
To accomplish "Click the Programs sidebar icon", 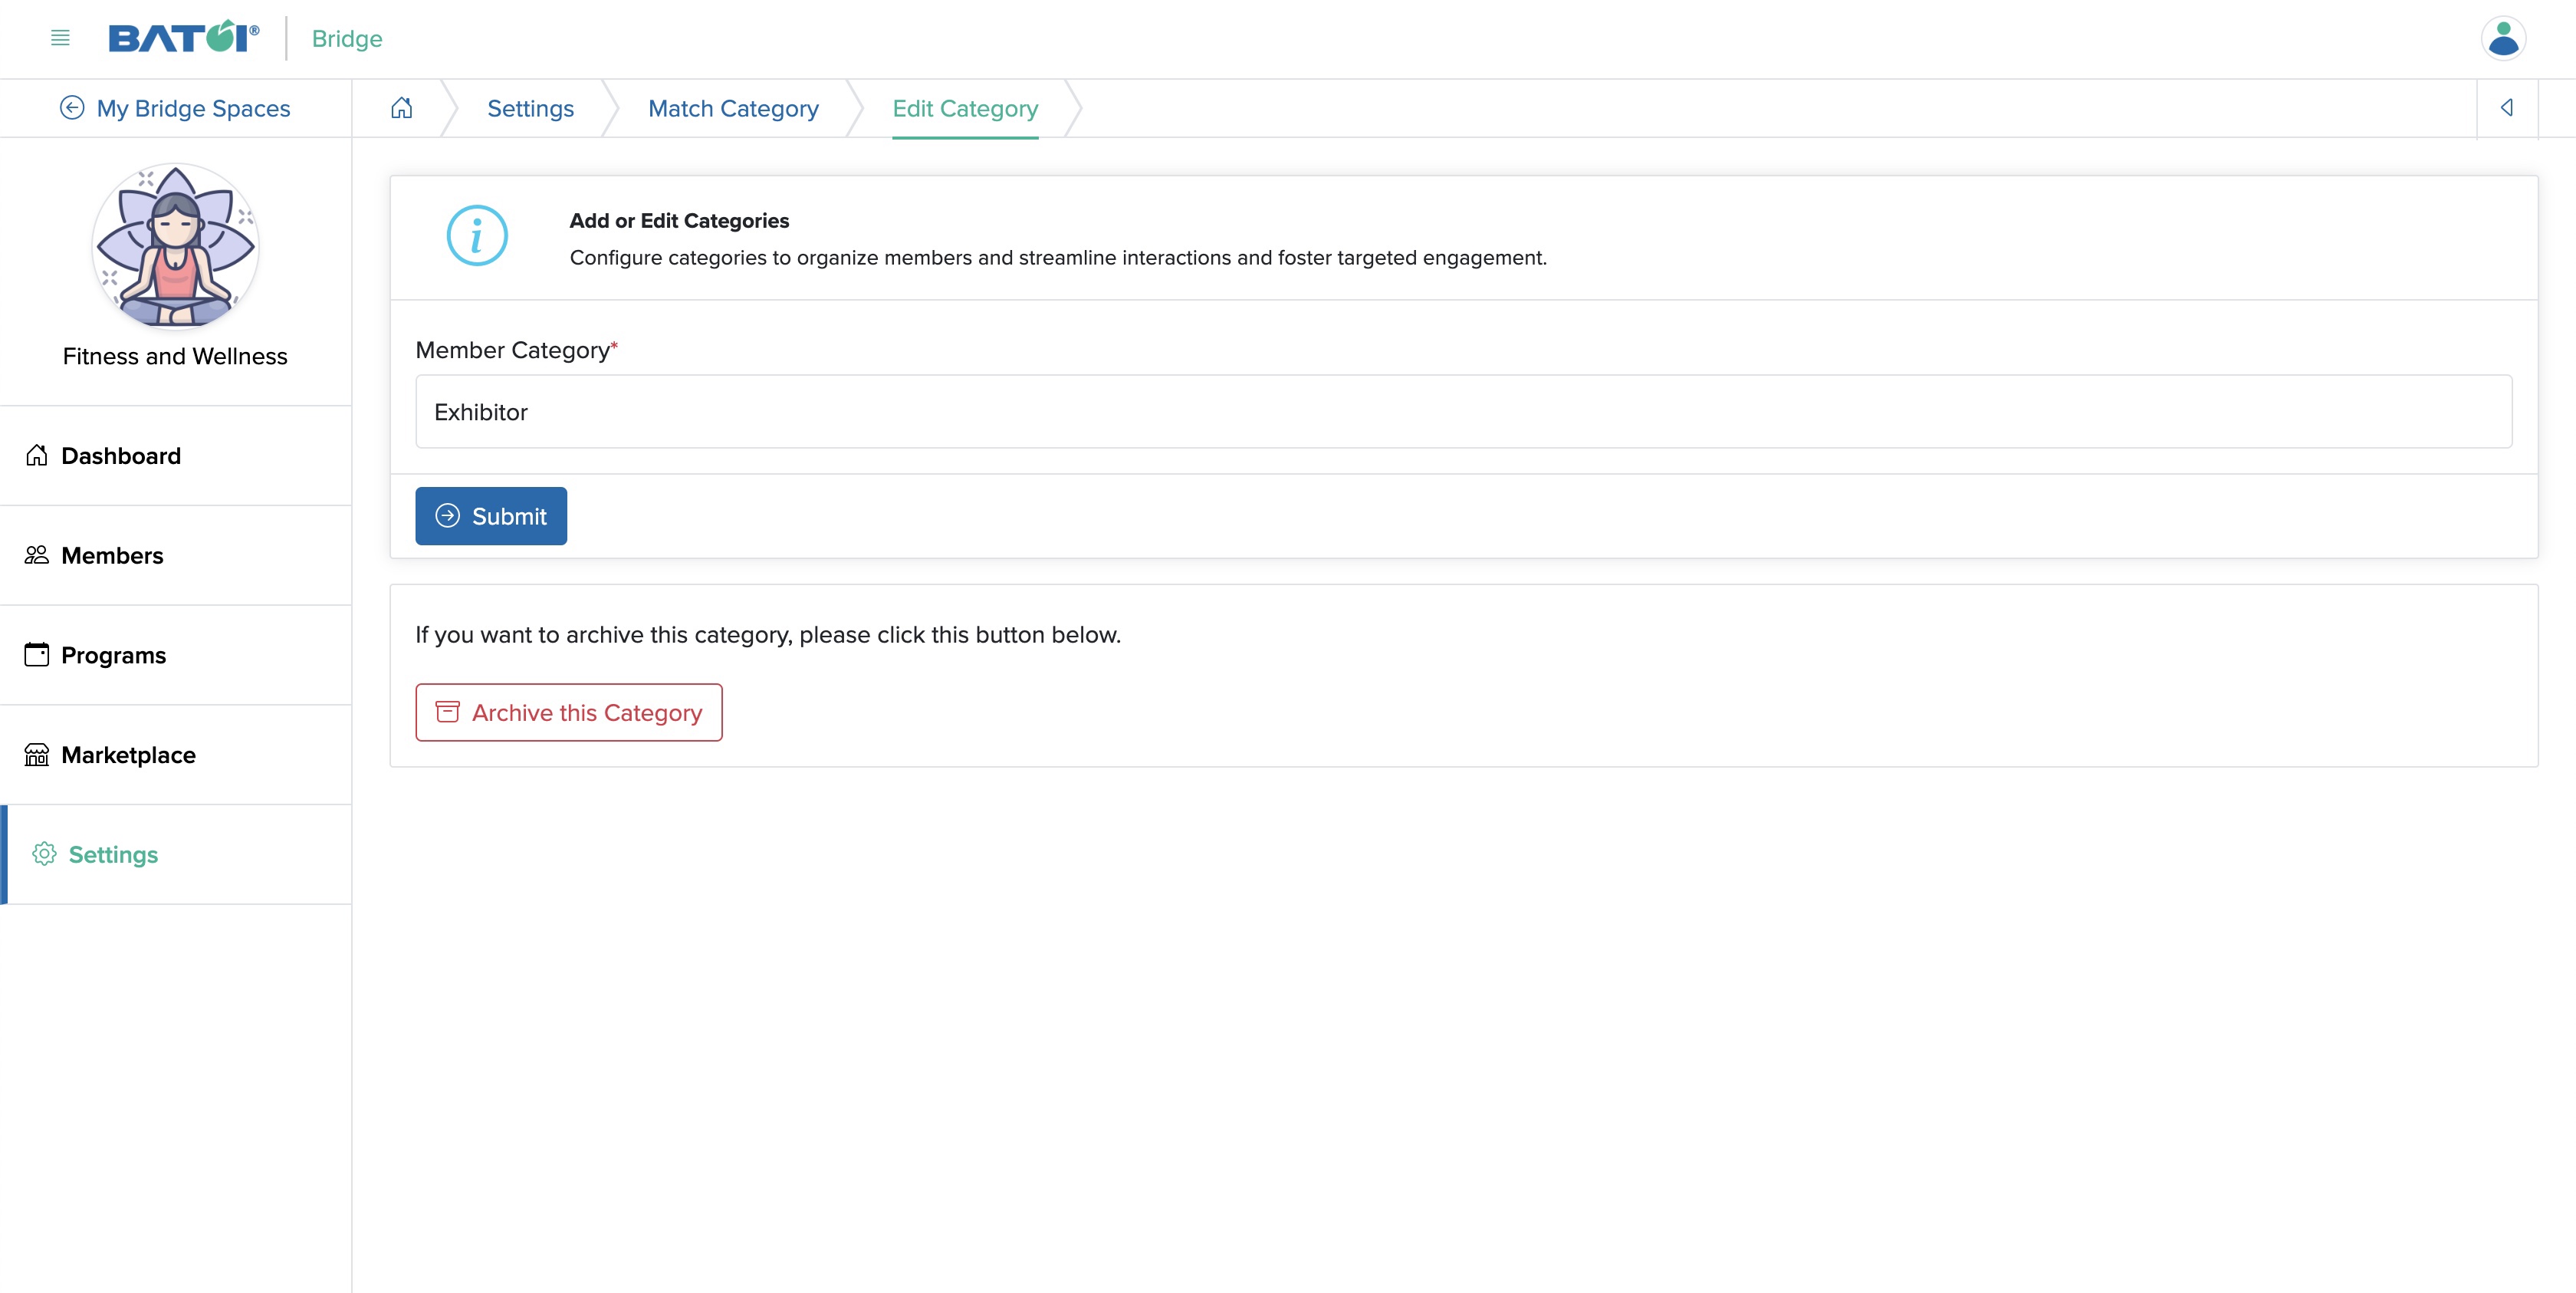I will point(34,655).
